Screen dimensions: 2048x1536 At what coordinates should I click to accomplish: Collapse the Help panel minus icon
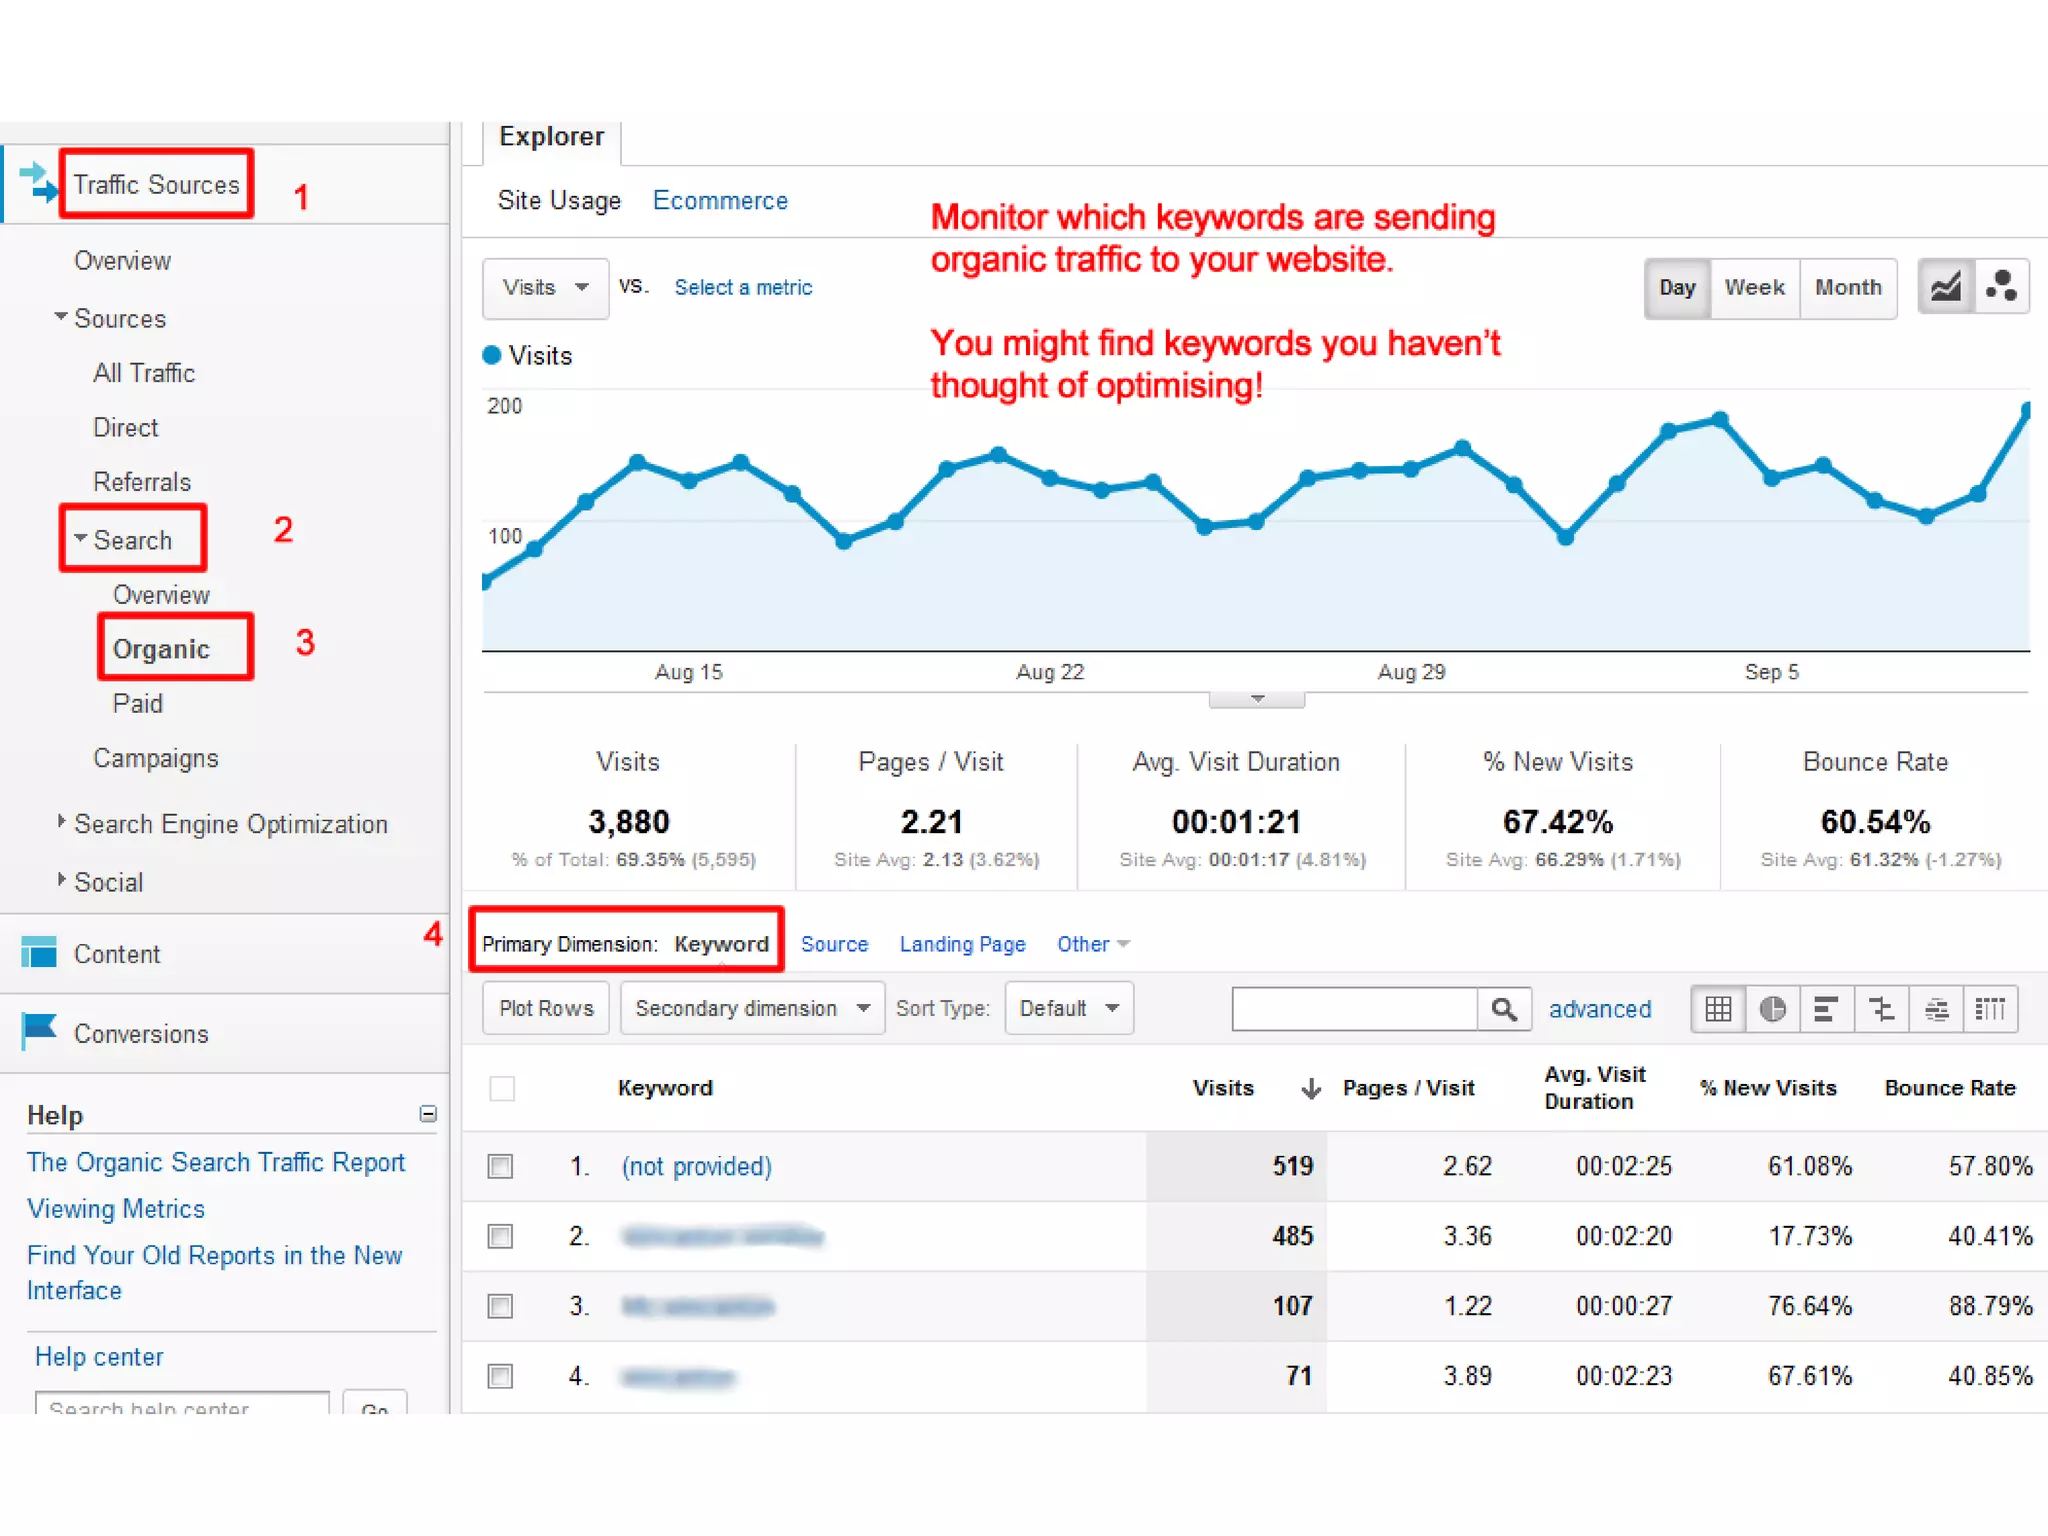pos(428,1114)
